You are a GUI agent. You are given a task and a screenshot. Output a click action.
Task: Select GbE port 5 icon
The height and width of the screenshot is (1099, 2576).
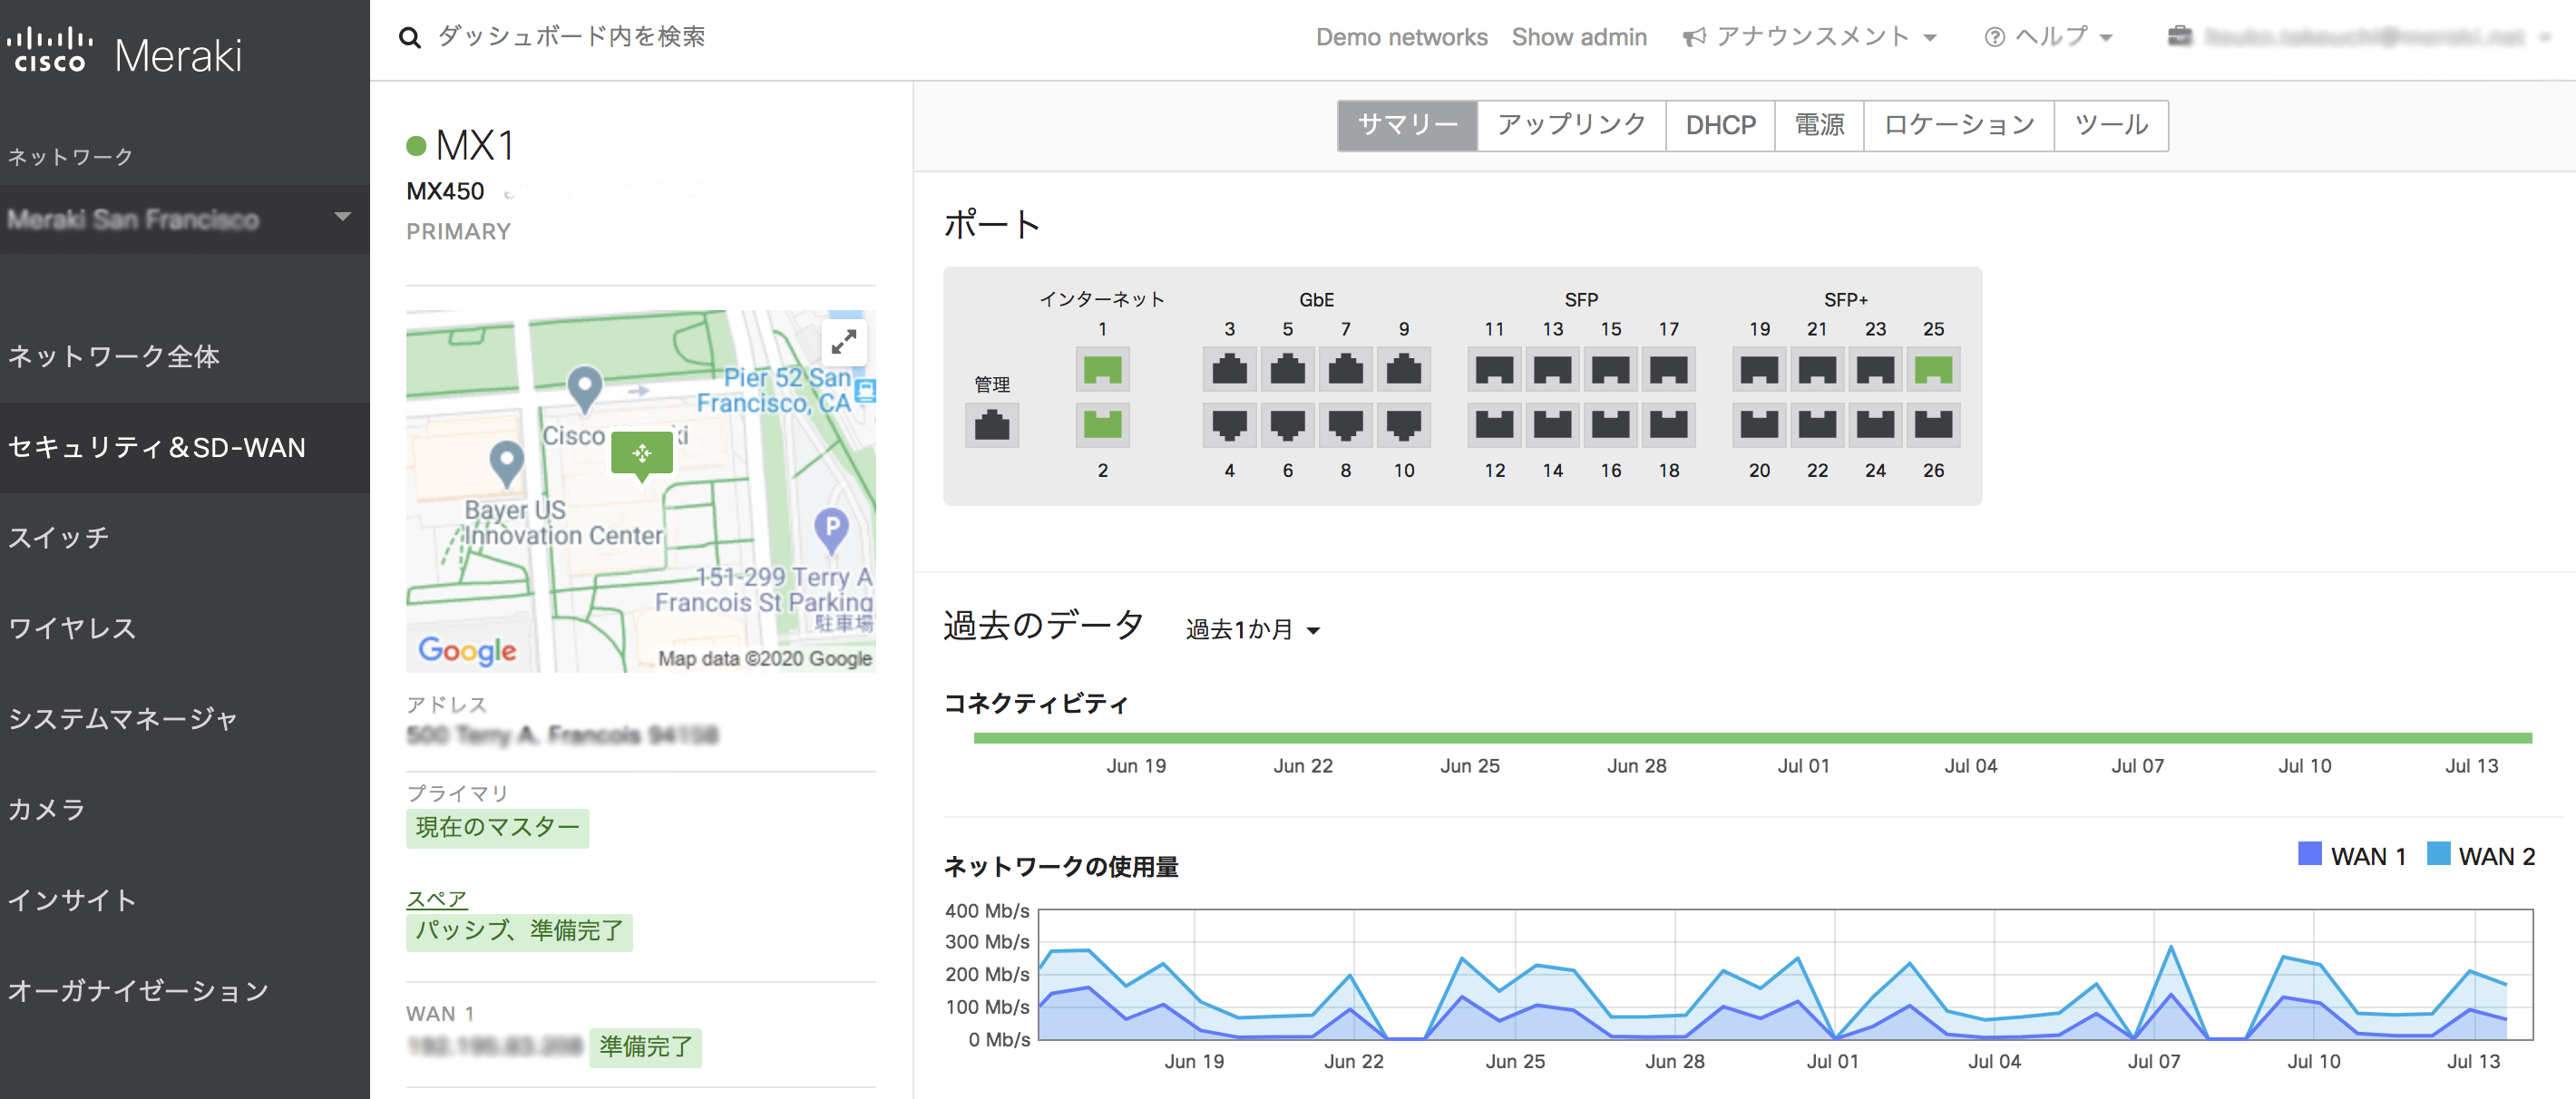(1287, 369)
